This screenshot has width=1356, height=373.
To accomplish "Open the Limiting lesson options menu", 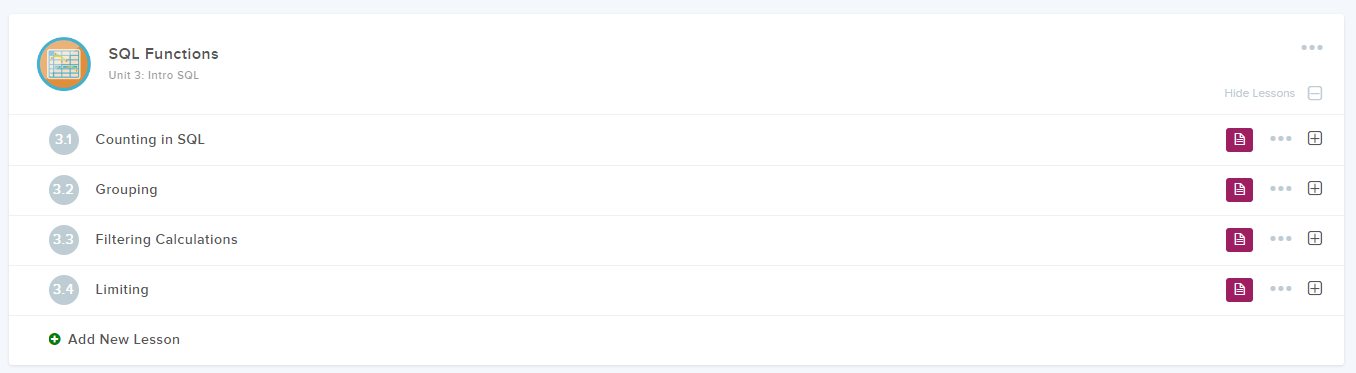I will pos(1281,289).
